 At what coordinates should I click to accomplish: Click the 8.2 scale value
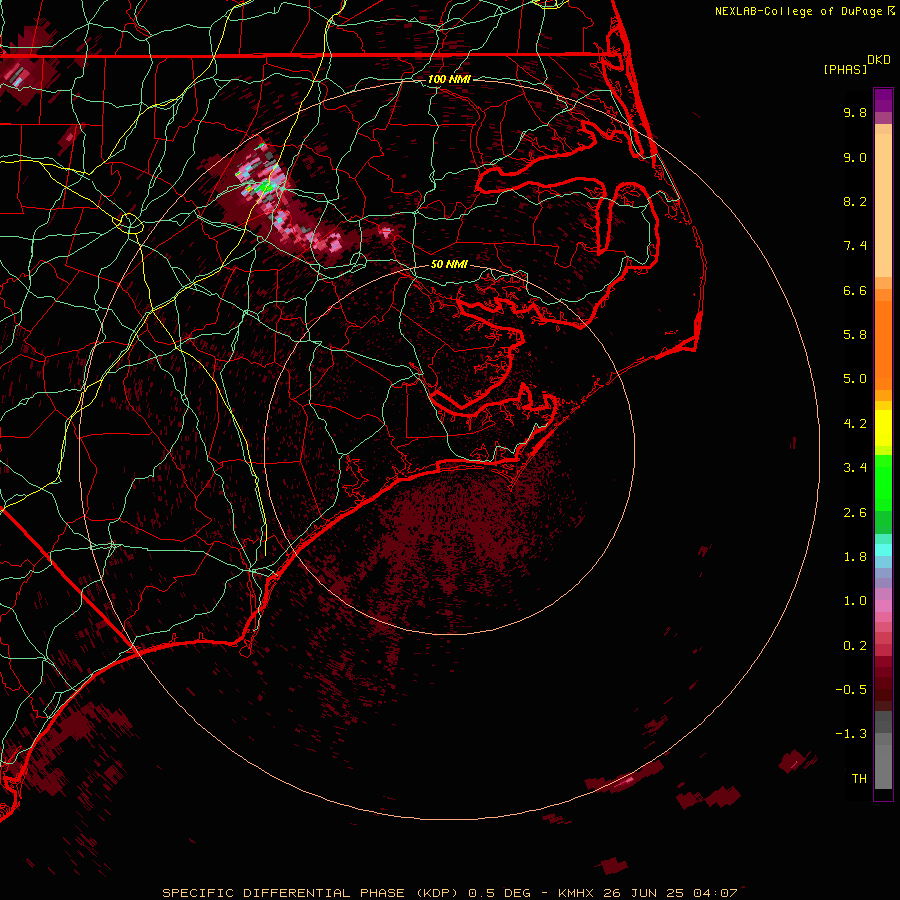click(x=855, y=201)
